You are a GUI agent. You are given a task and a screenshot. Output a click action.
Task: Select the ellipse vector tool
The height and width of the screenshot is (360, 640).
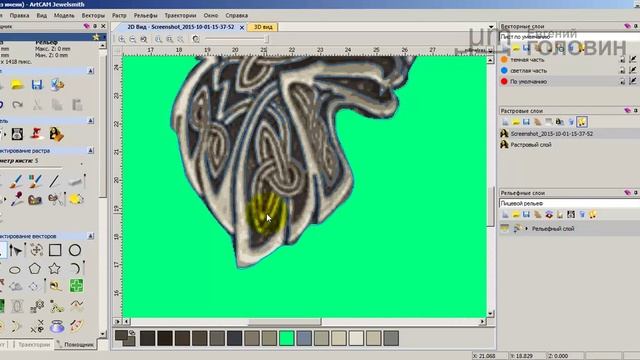point(15,269)
